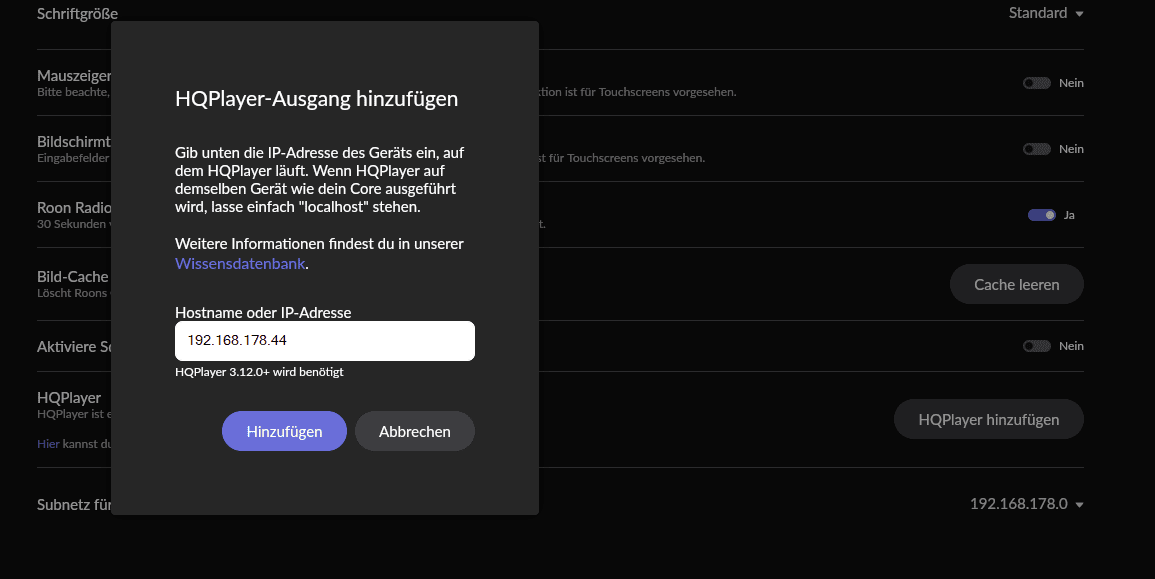Viewport: 1155px width, 579px height.
Task: Click the Subnetz setting label
Action: 74,505
